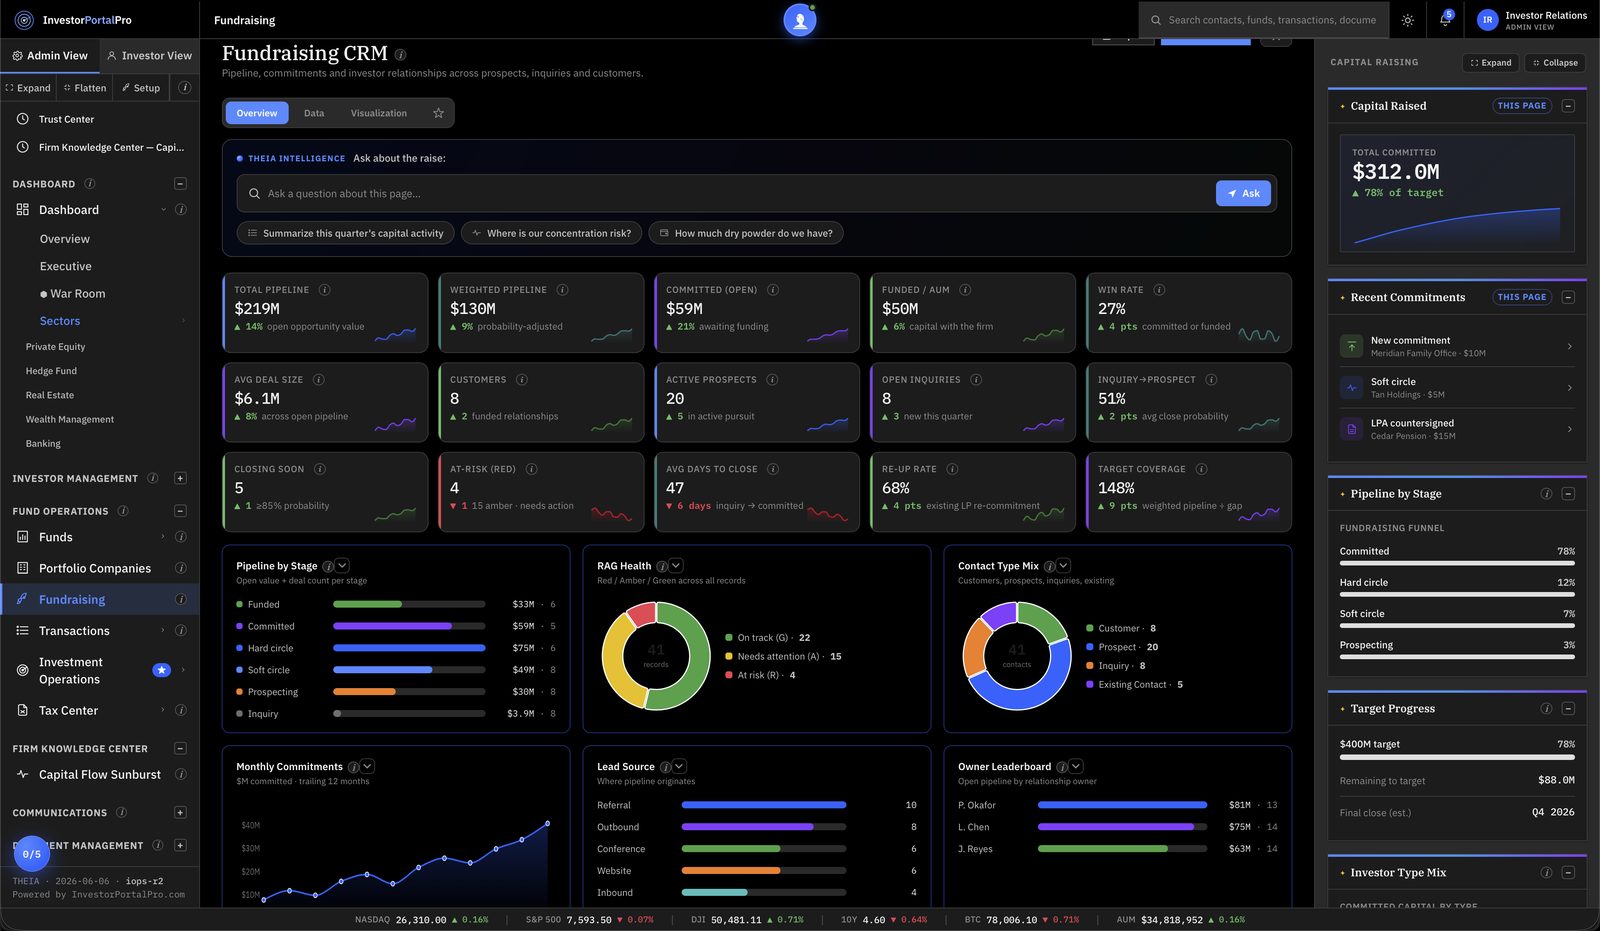Minimize the Target Progress widget
The width and height of the screenshot is (1600, 931).
[x=1568, y=709]
